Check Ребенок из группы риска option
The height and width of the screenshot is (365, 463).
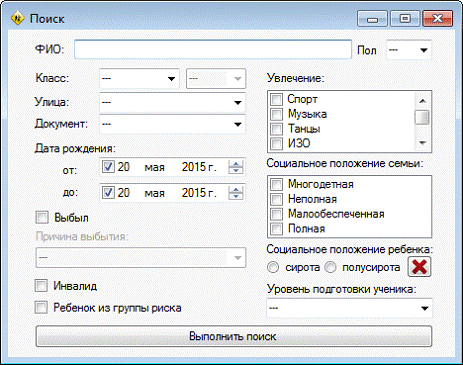(x=41, y=307)
